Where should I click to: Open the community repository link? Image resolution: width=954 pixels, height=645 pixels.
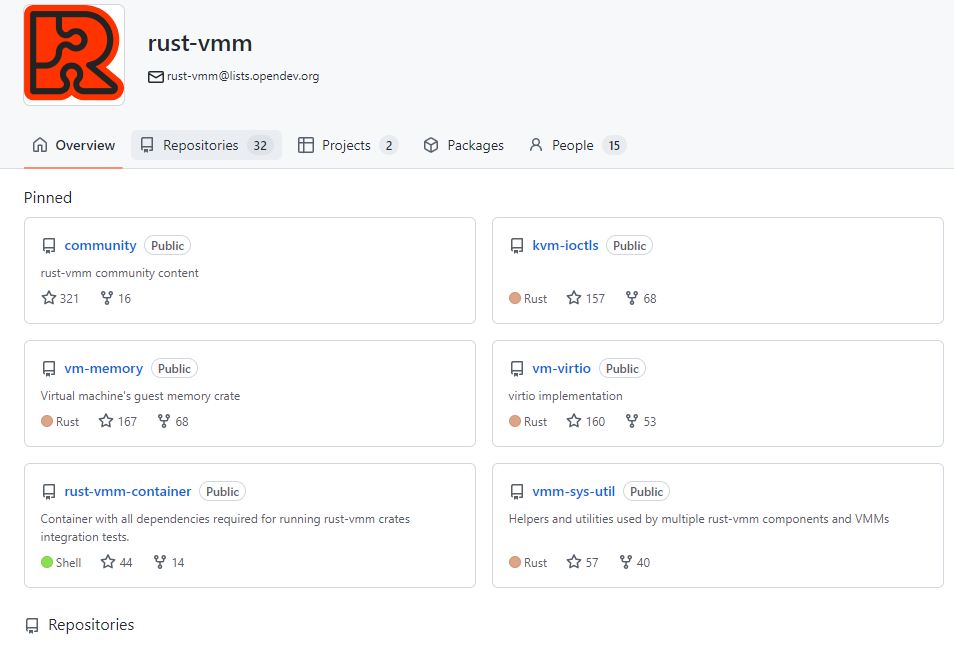coord(100,245)
